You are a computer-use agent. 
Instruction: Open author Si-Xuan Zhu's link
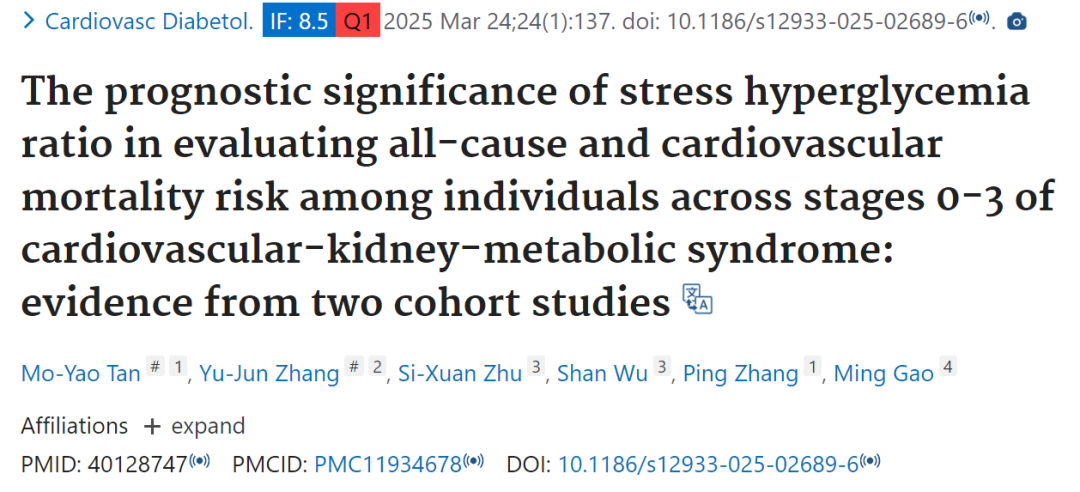(458, 373)
